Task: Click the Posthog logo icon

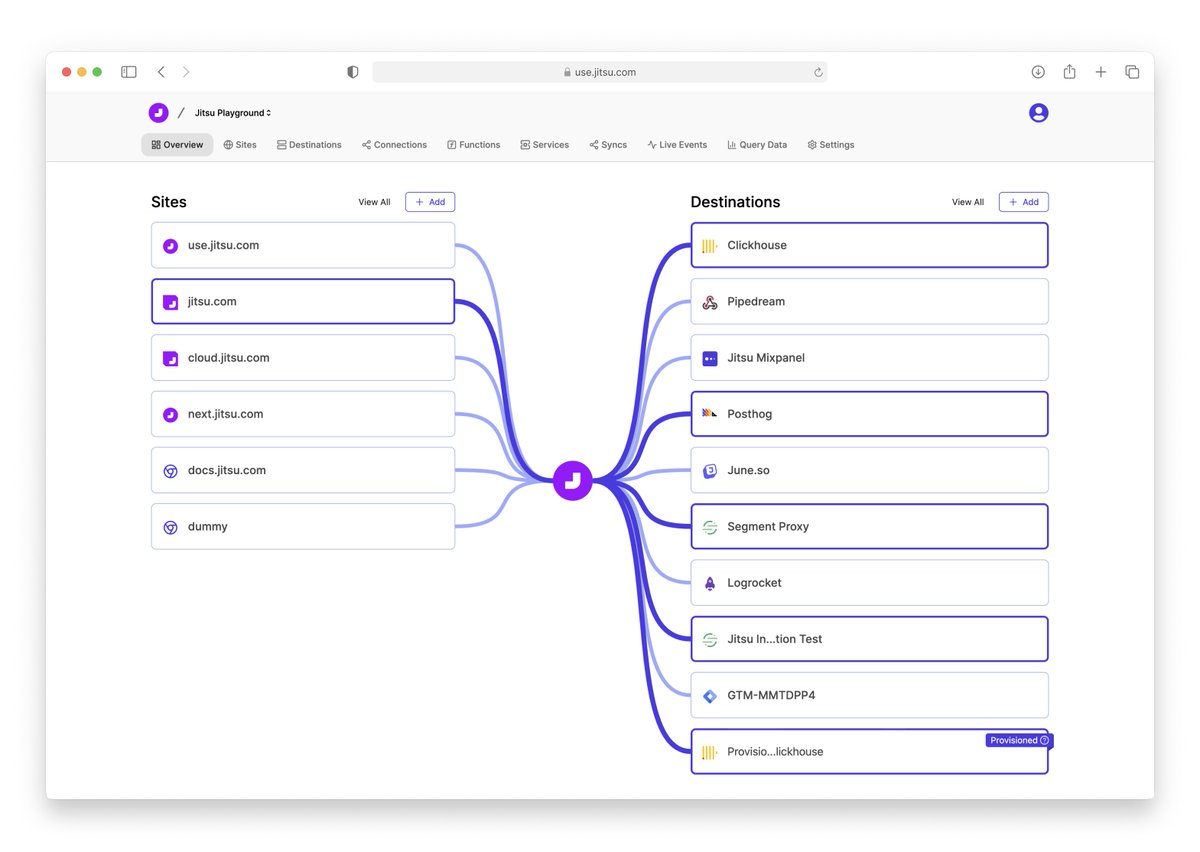Action: coord(709,414)
